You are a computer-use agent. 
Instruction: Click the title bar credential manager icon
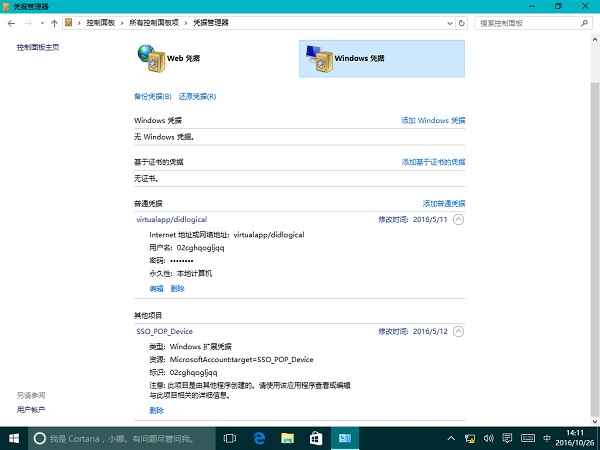(6, 6)
